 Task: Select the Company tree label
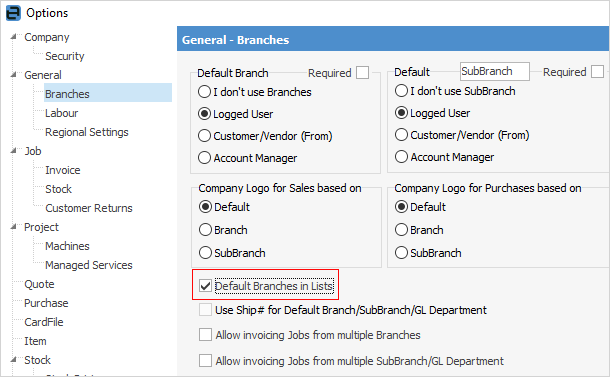pos(47,37)
